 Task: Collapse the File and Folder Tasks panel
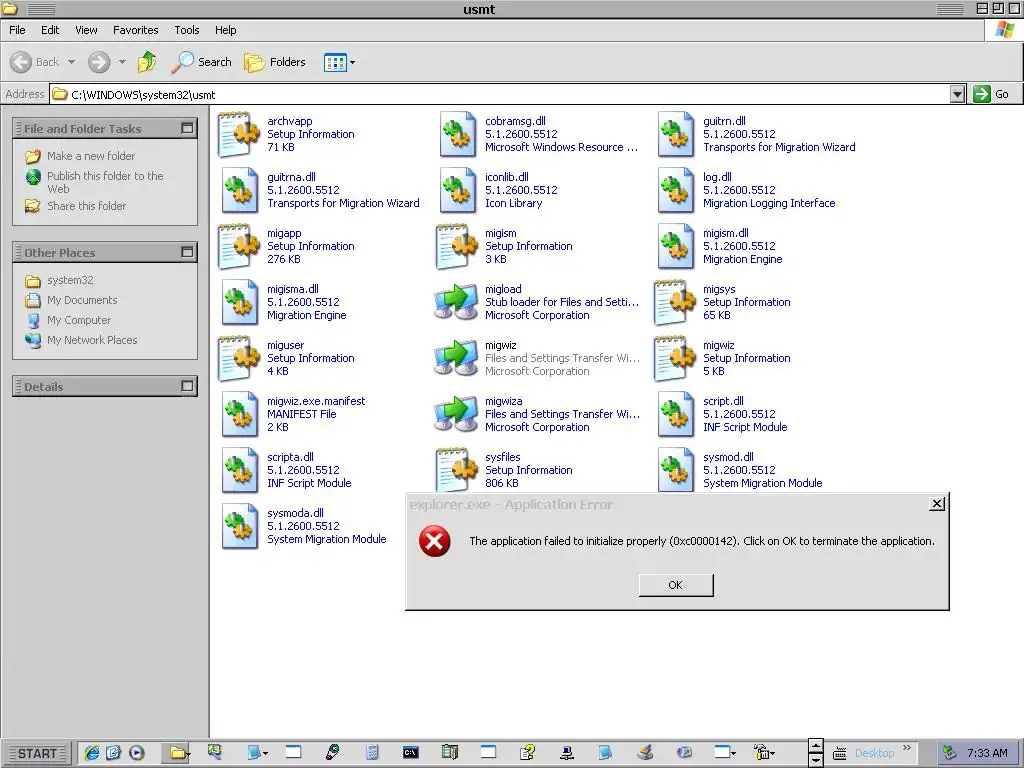click(187, 128)
